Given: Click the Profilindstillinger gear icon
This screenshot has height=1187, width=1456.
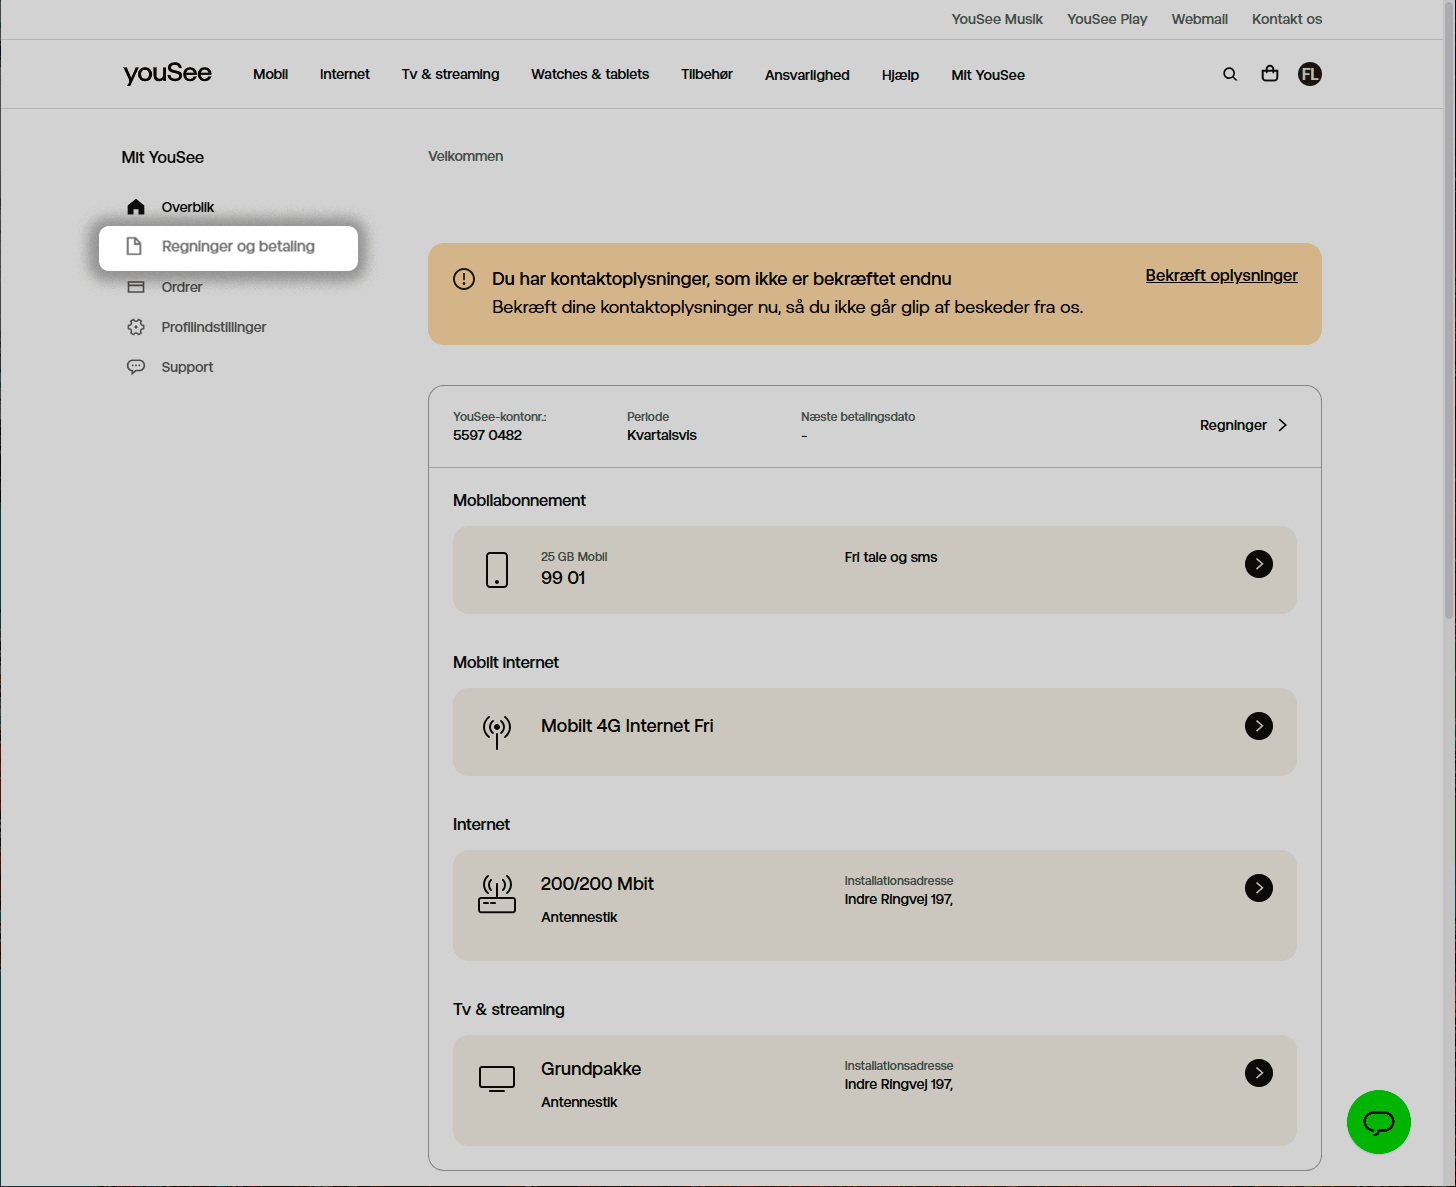Looking at the screenshot, I should 136,327.
